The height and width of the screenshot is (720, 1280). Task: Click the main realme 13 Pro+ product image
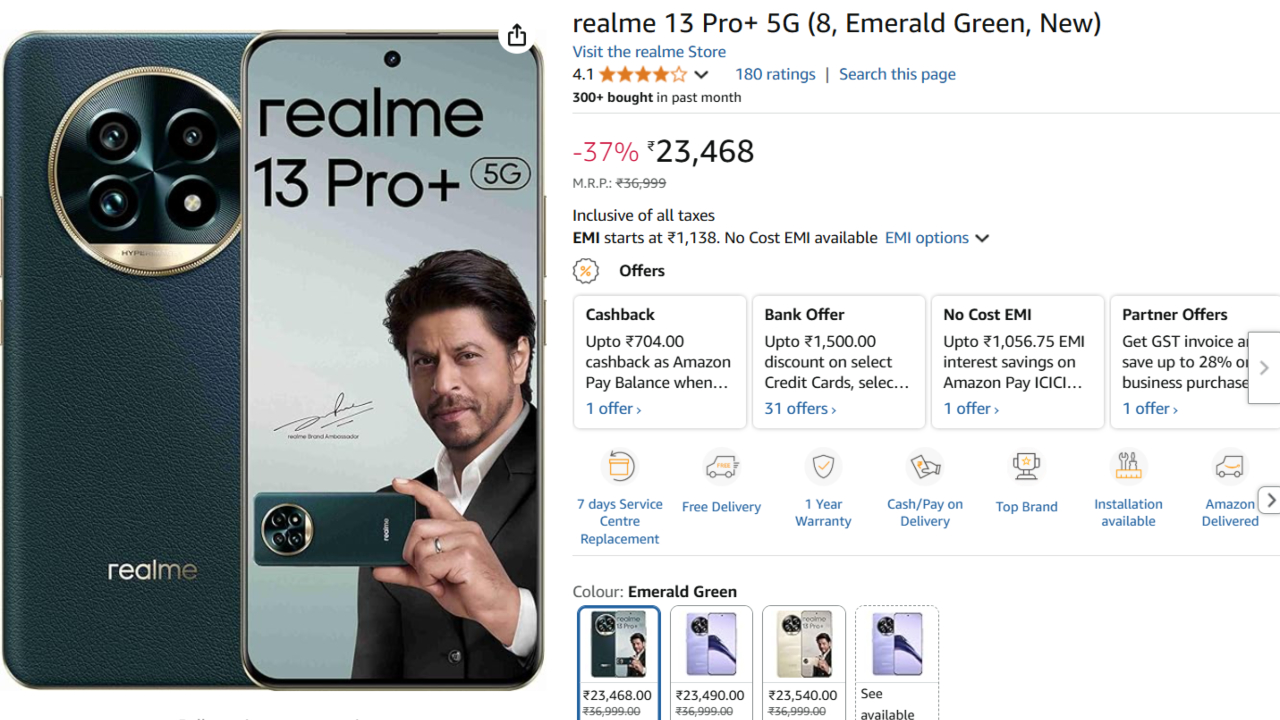click(272, 360)
